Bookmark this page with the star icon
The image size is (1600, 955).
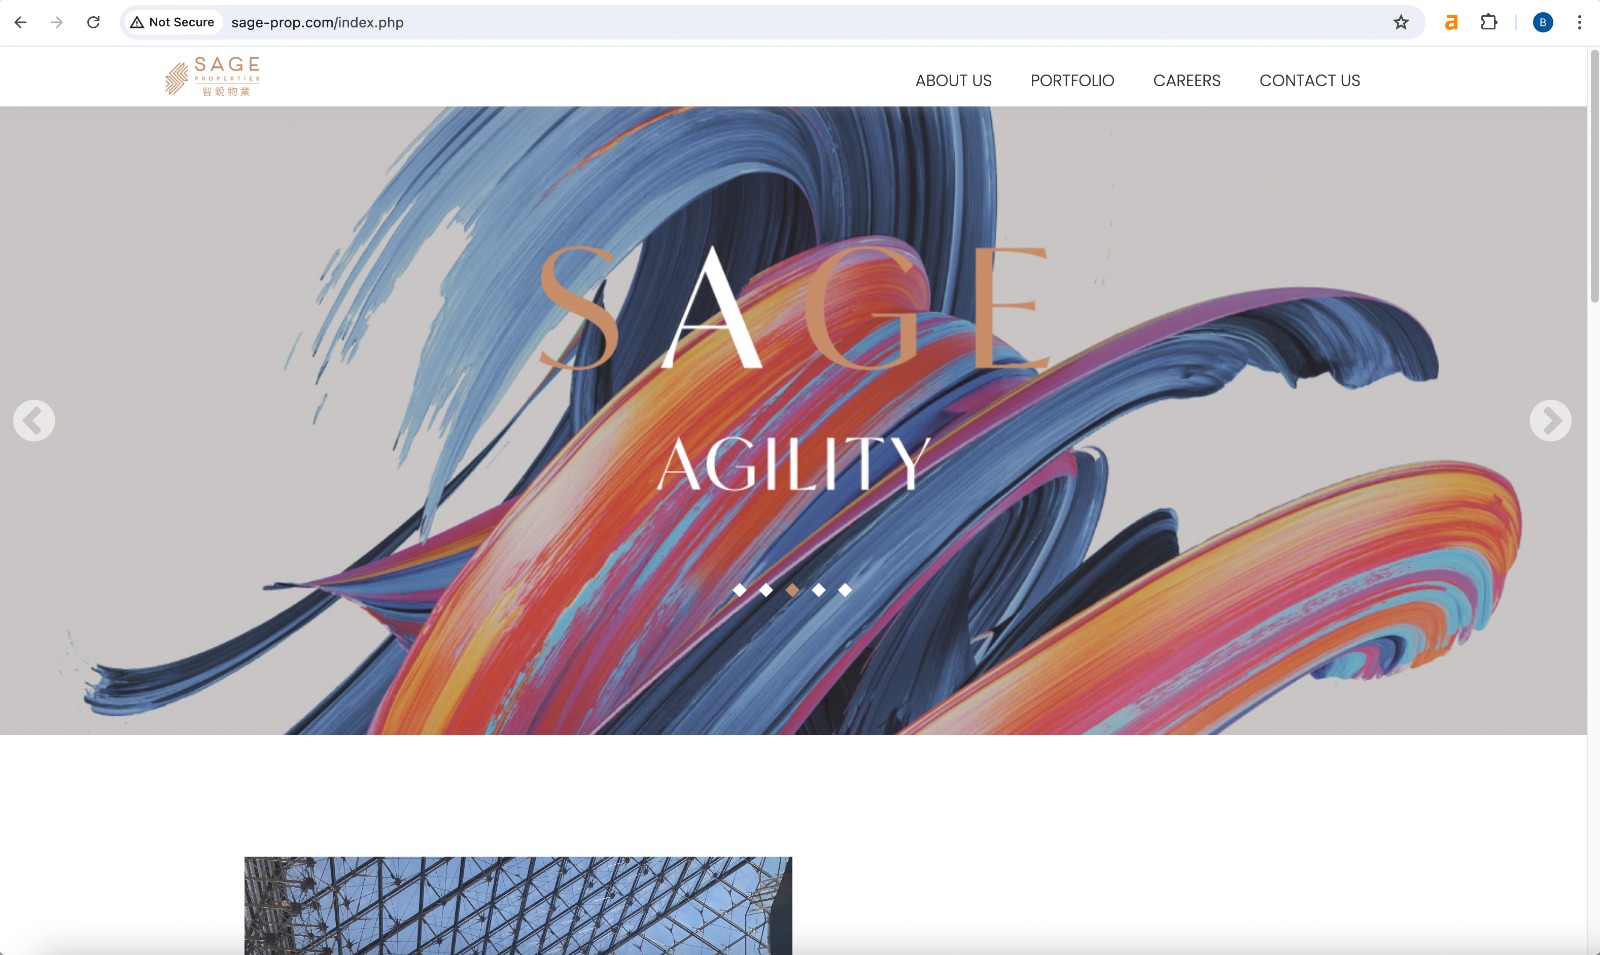pyautogui.click(x=1401, y=22)
